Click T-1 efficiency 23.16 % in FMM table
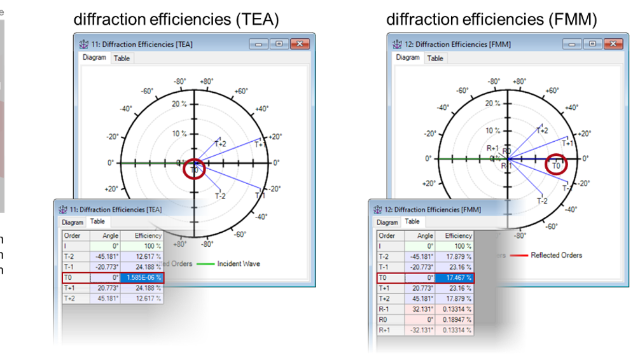Screen dimensions: 640x360 (454, 267)
